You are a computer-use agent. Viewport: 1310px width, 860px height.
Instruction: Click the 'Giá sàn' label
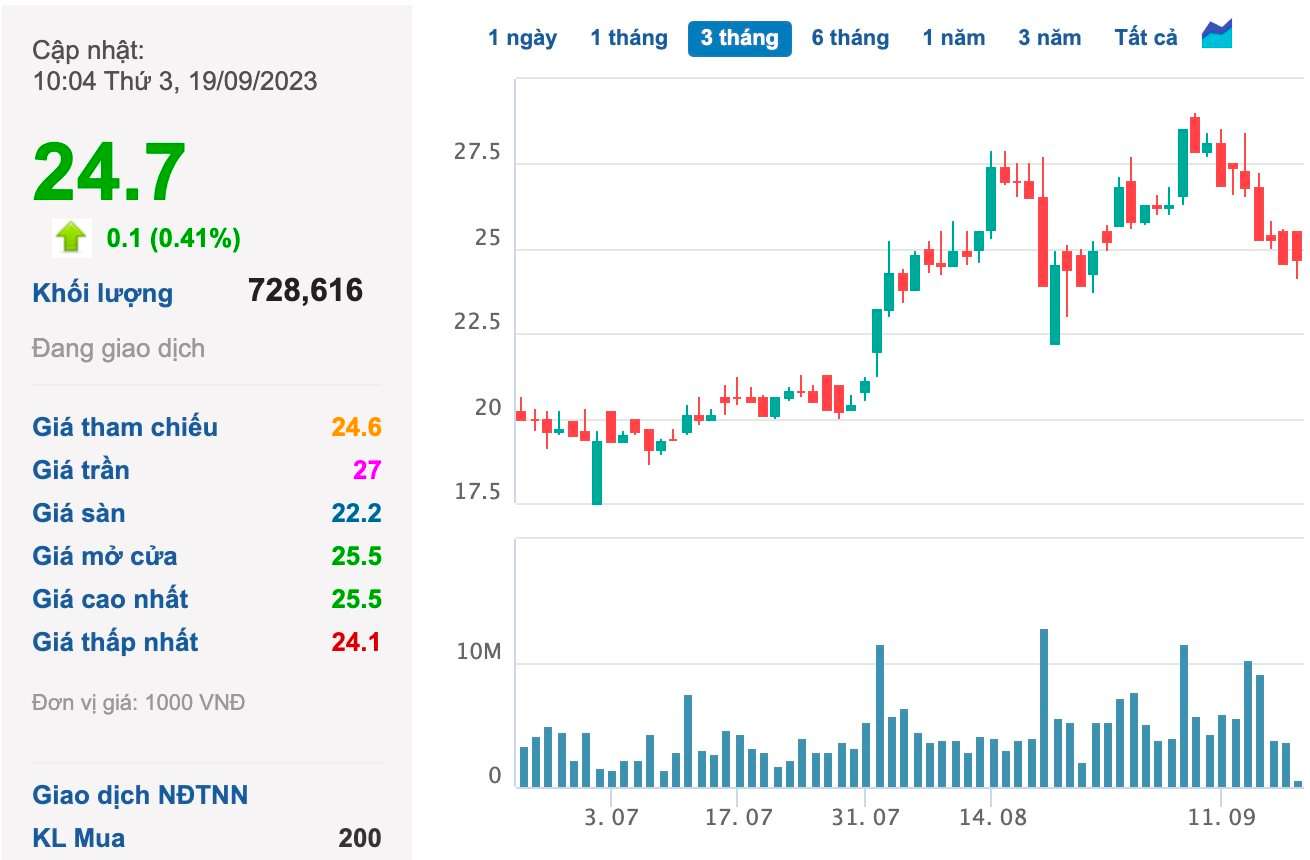79,513
